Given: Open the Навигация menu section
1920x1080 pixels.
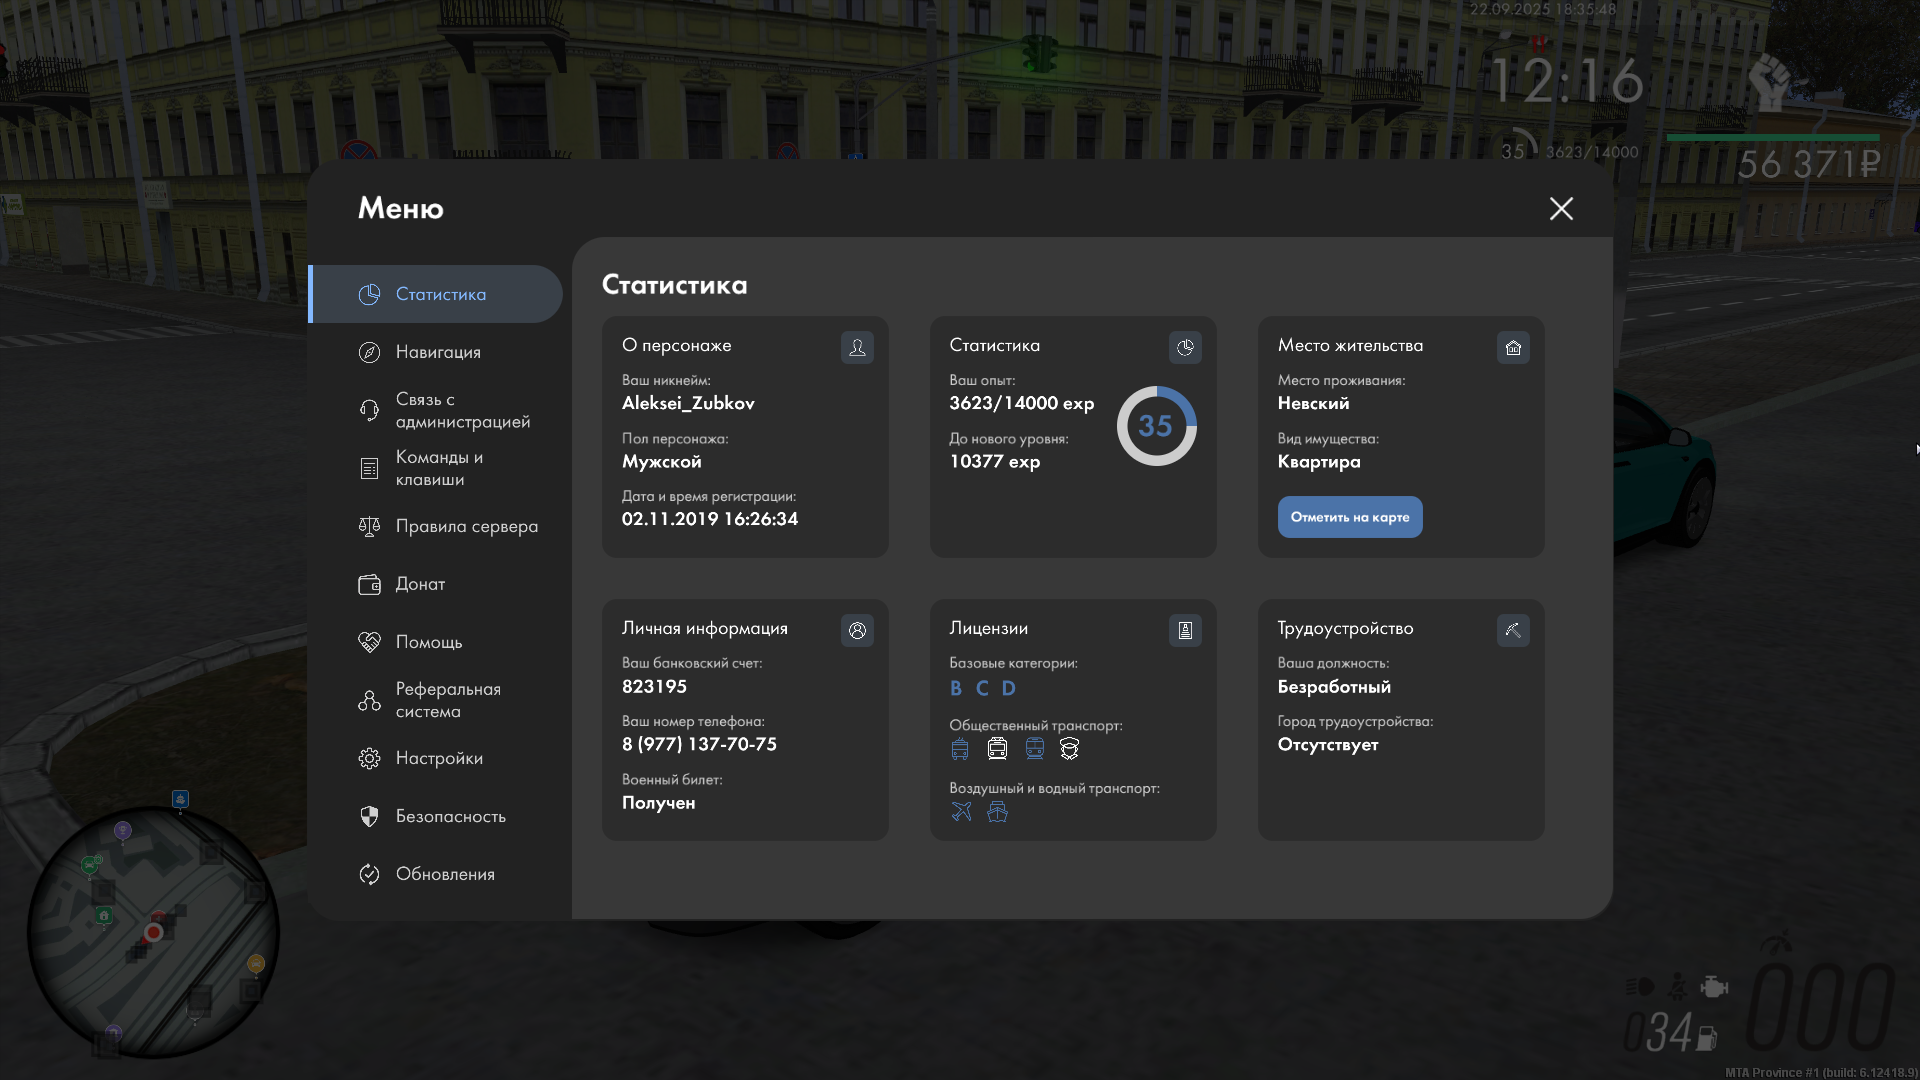Looking at the screenshot, I should pyautogui.click(x=438, y=352).
